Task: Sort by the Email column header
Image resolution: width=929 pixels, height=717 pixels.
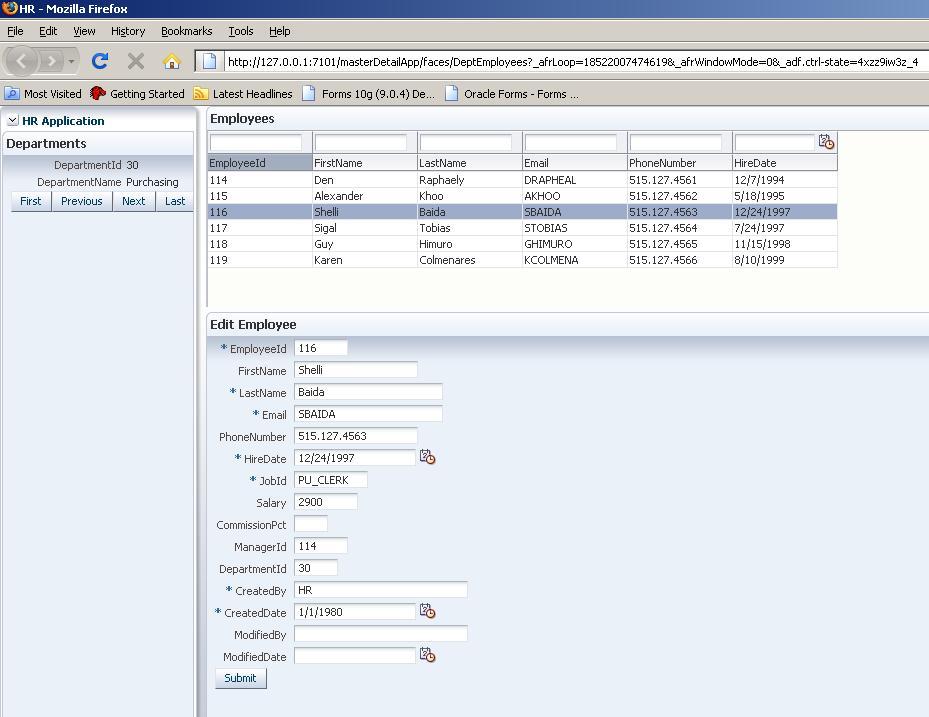Action: [x=575, y=163]
